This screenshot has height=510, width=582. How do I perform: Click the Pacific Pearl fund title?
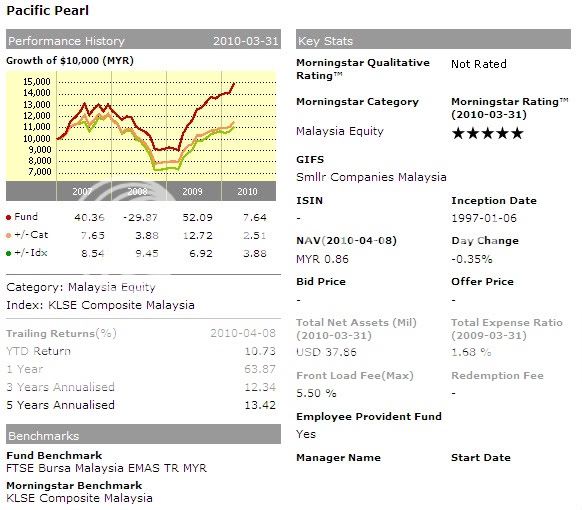pyautogui.click(x=48, y=10)
